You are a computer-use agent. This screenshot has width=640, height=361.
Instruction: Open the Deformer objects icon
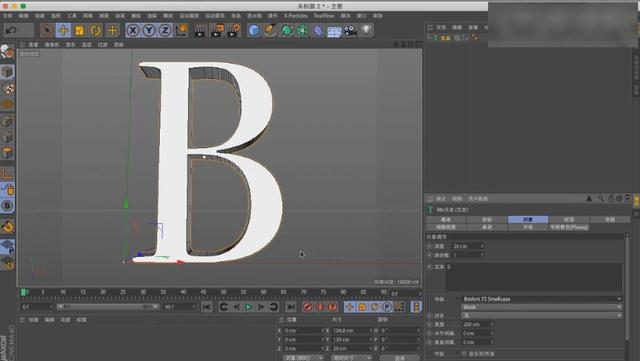318,30
